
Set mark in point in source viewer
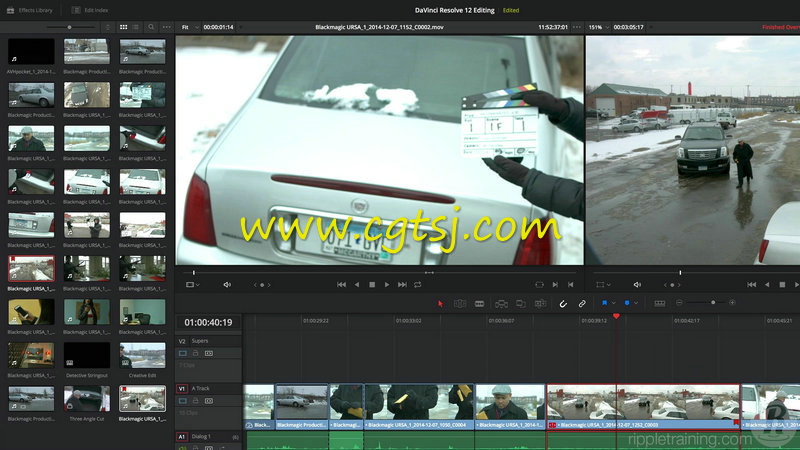[555, 285]
